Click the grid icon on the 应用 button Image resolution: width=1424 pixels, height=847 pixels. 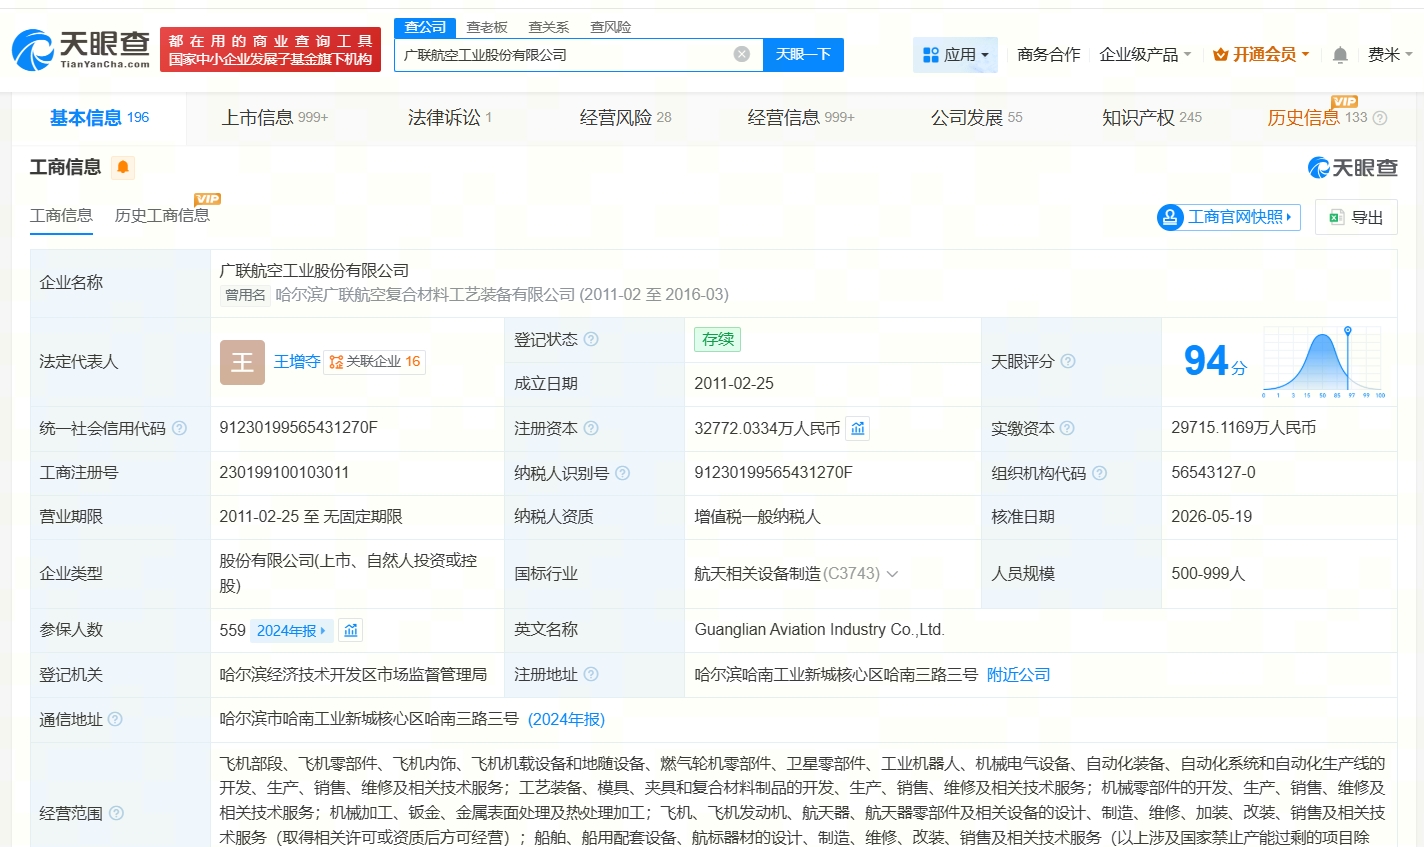point(931,55)
